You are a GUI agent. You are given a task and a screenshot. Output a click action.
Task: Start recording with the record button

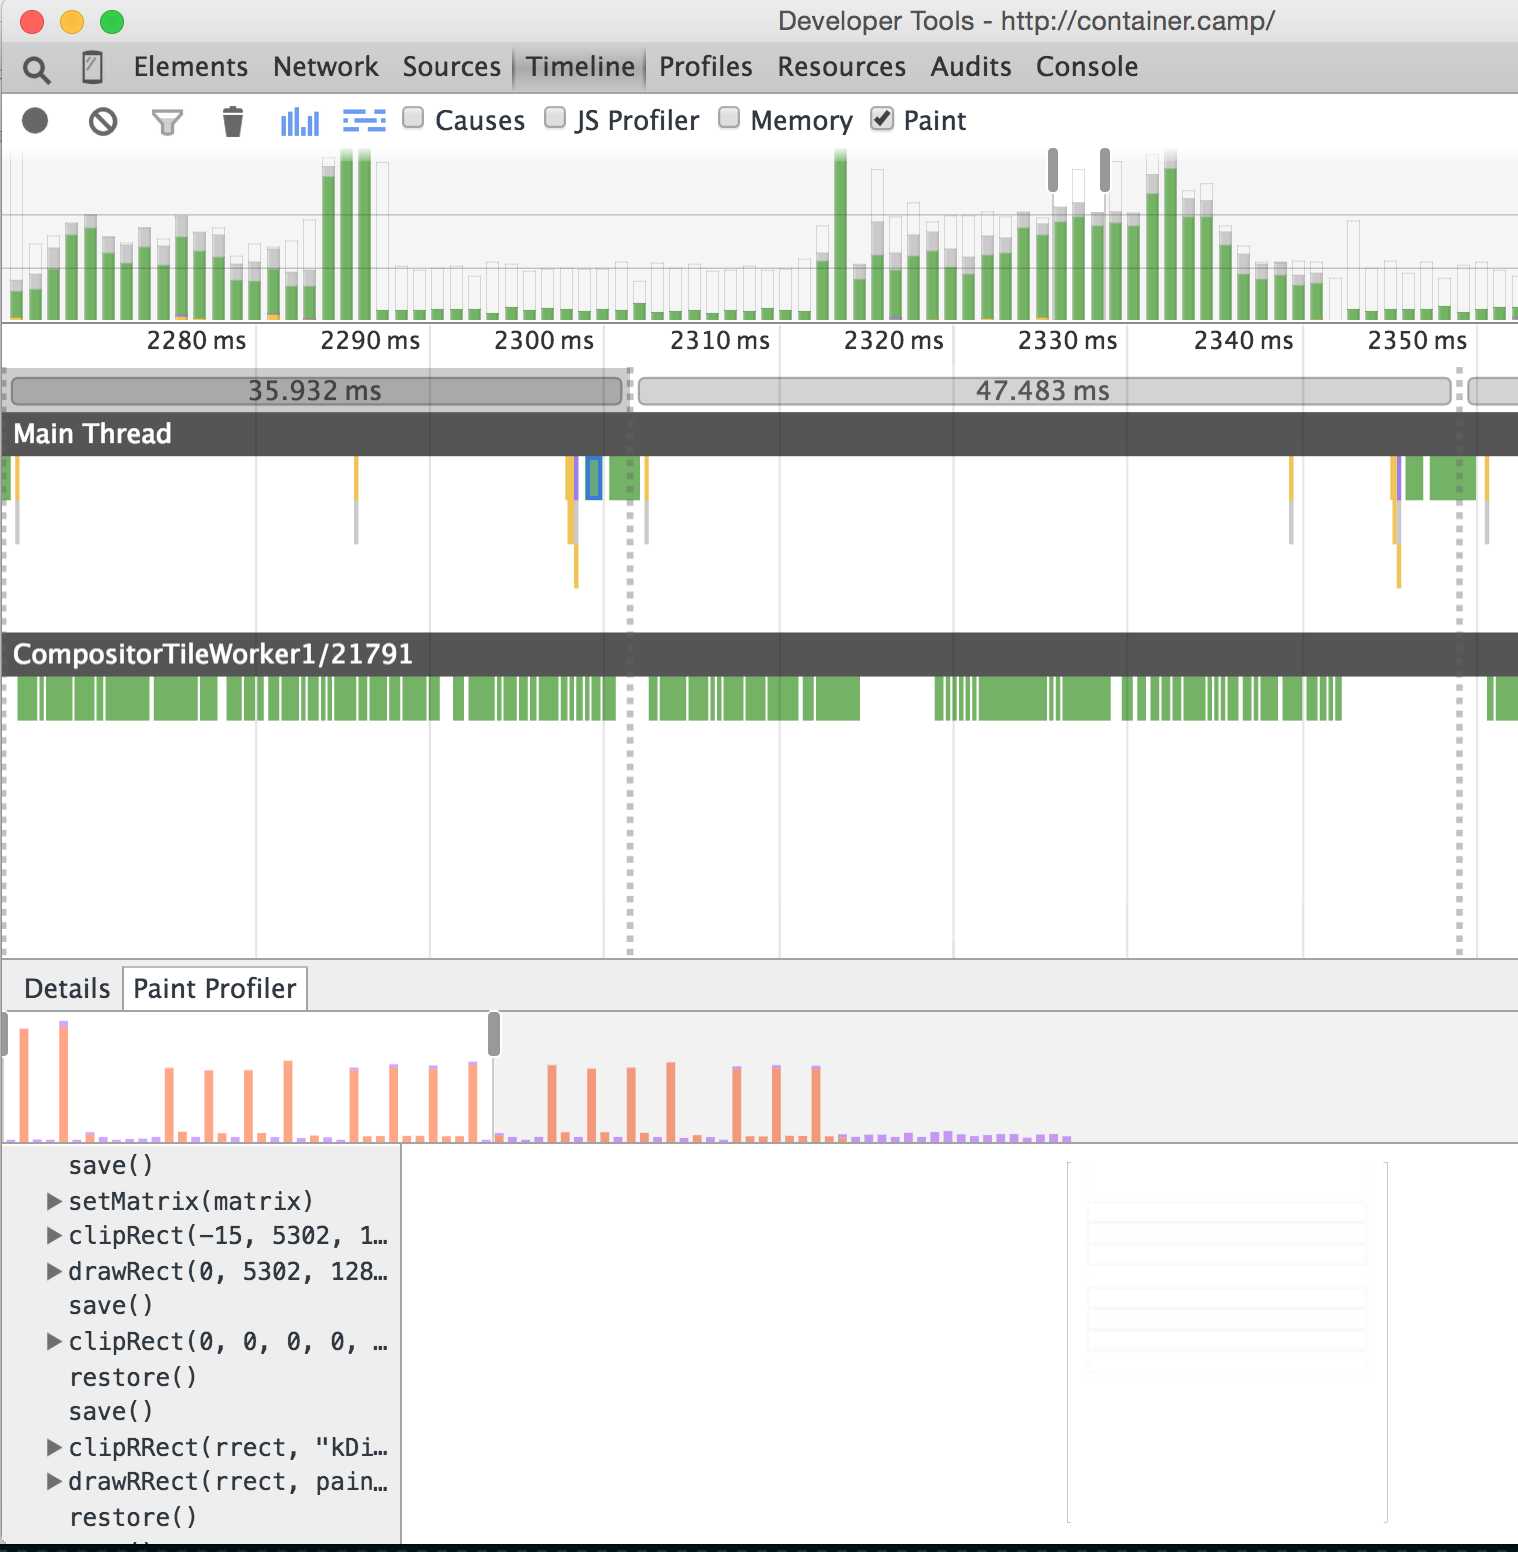(35, 121)
